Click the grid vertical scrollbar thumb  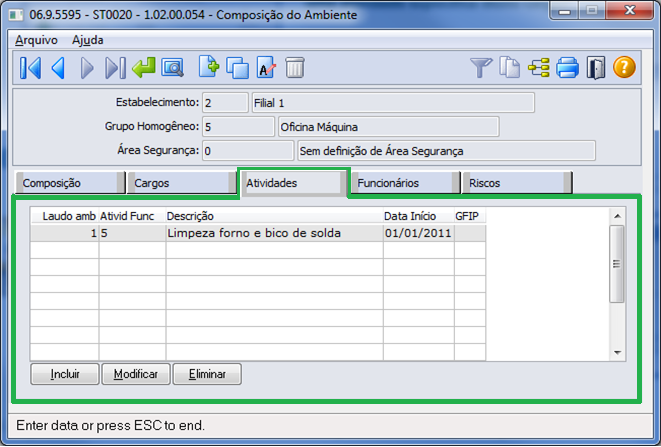pyautogui.click(x=617, y=264)
